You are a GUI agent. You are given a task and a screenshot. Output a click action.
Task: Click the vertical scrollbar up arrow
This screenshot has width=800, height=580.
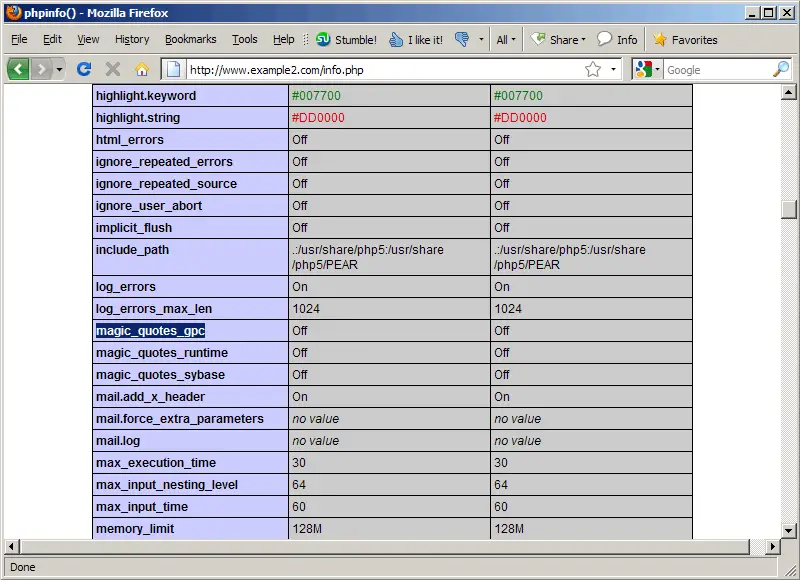pos(788,92)
